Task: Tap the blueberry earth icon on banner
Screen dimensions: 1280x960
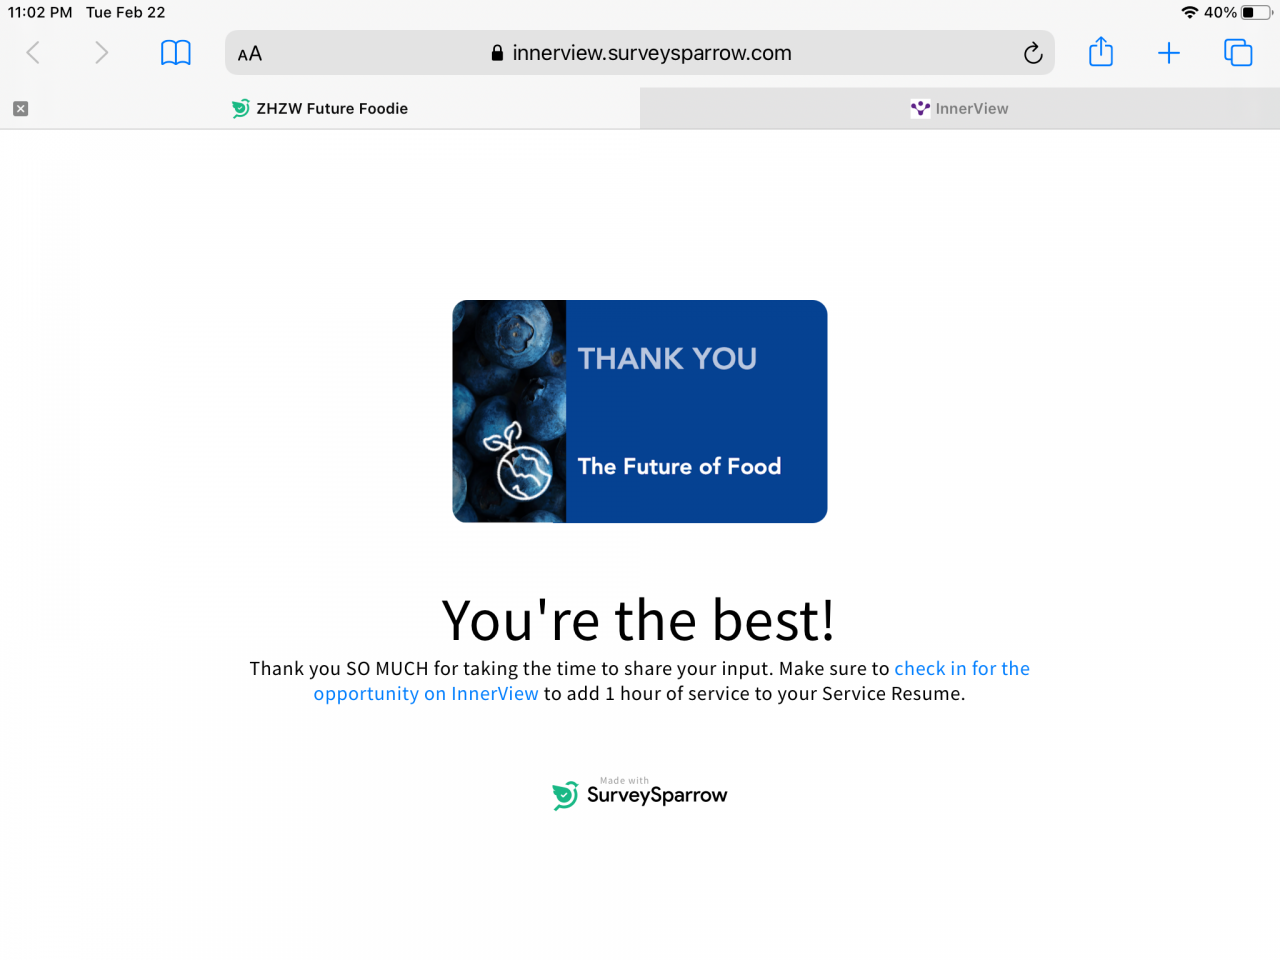Action: [x=517, y=462]
